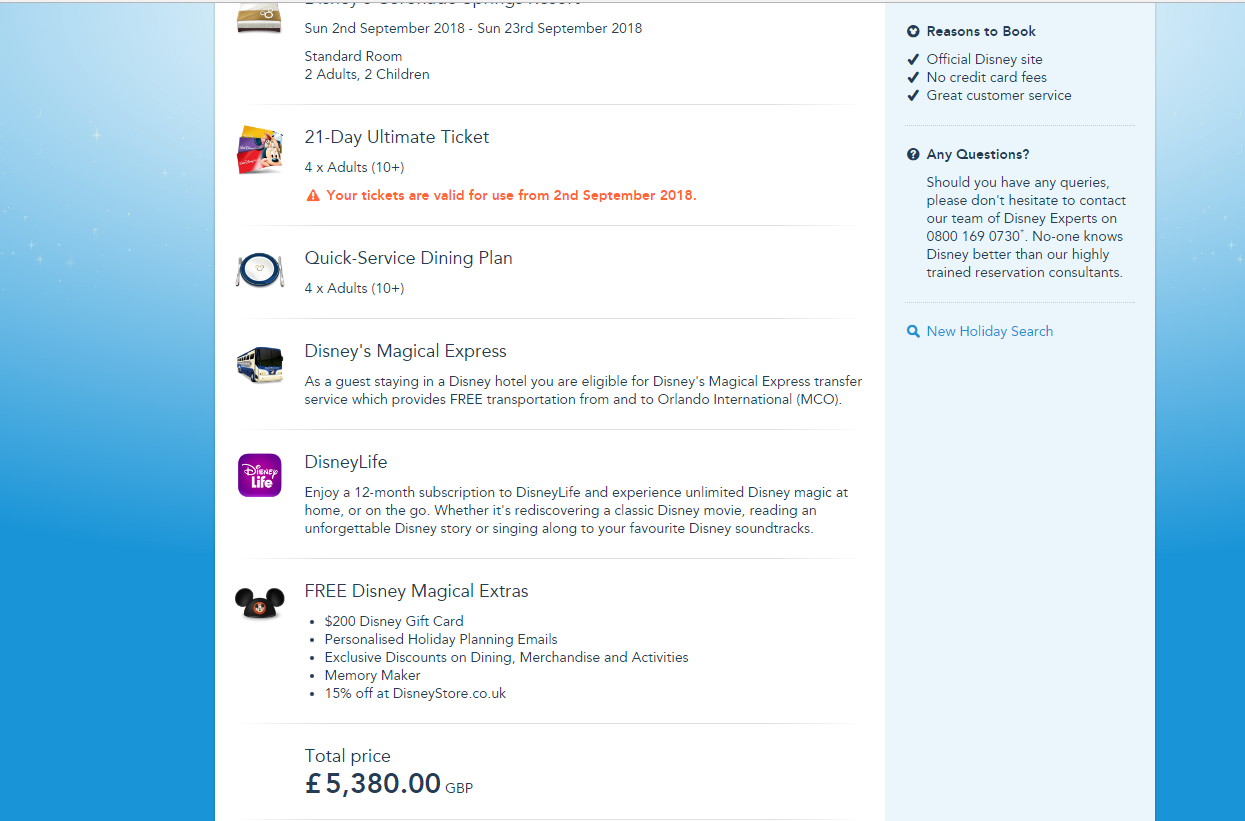
Task: Click the Any Questions help icon
Action: click(913, 155)
